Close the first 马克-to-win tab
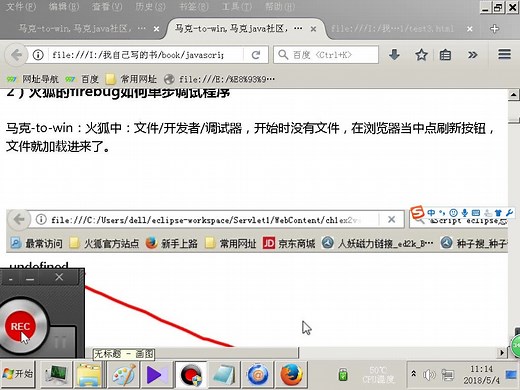The width and height of the screenshot is (520, 390). 156,29
